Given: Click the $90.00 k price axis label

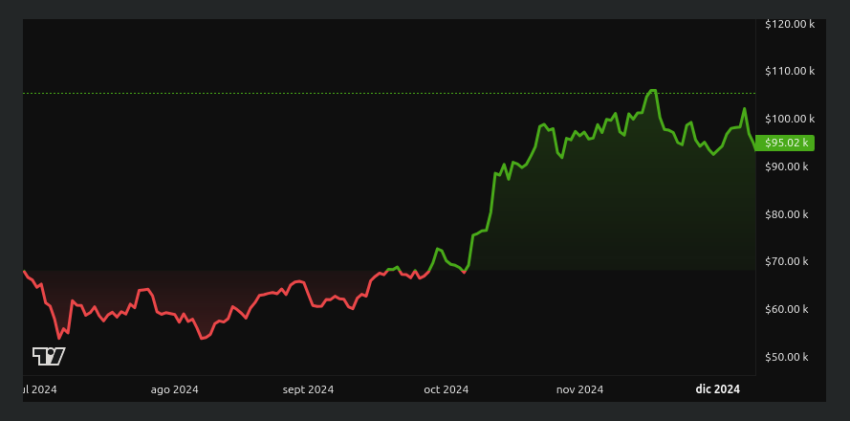Looking at the screenshot, I should 786,166.
